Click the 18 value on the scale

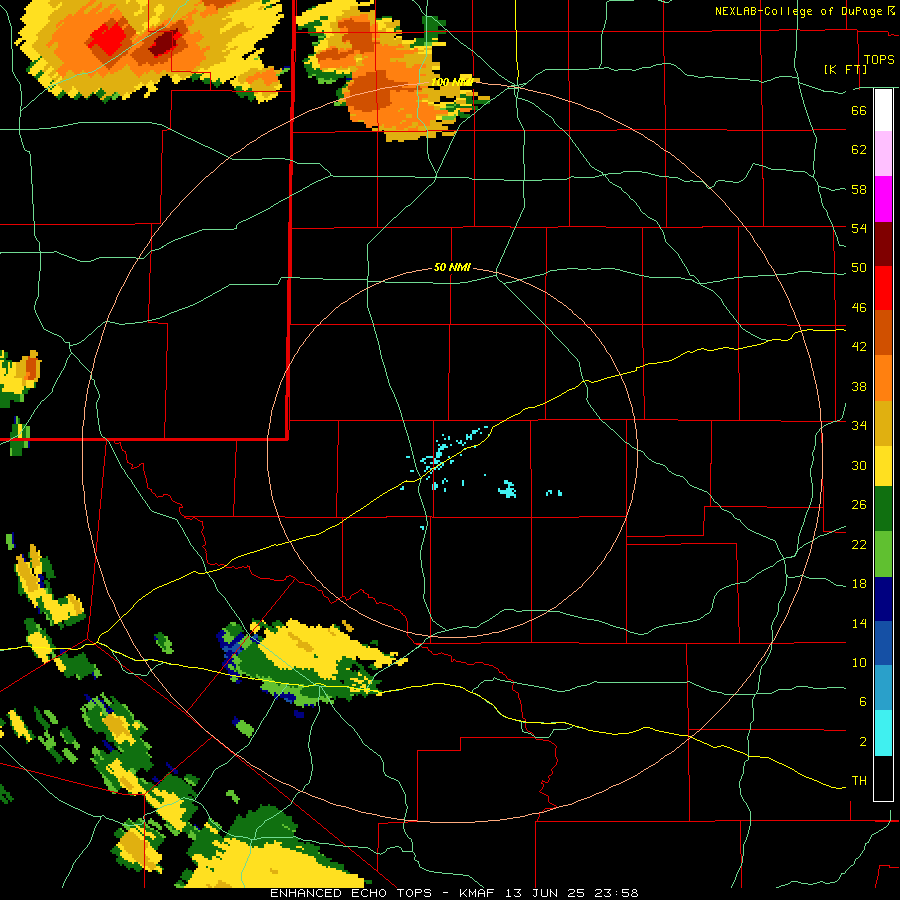coord(859,584)
